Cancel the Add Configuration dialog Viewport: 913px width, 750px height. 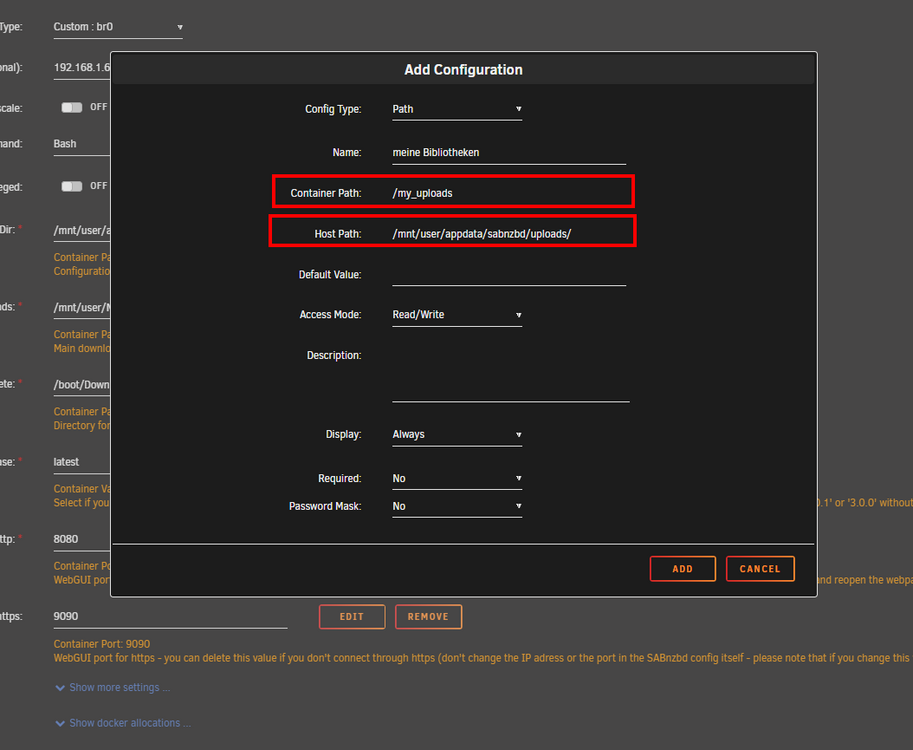(x=760, y=569)
